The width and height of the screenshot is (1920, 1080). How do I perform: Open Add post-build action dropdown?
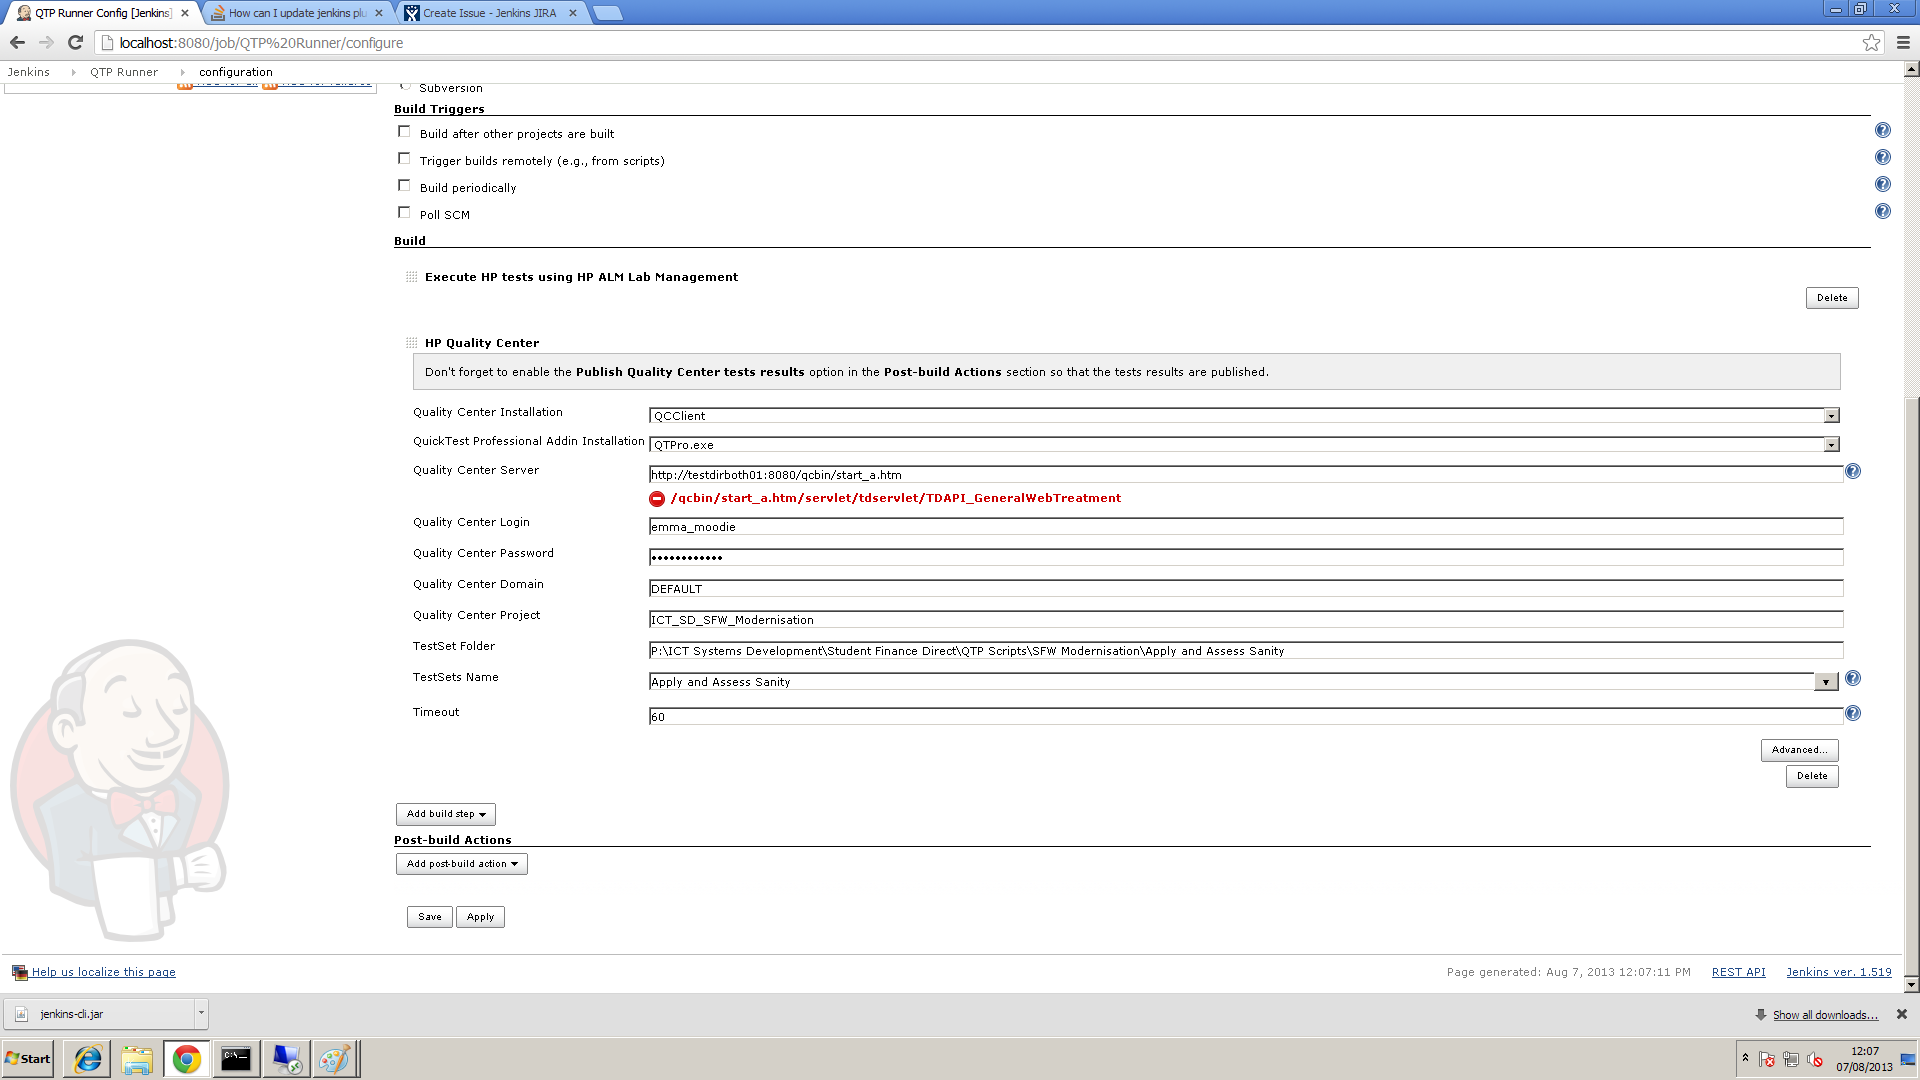[461, 865]
